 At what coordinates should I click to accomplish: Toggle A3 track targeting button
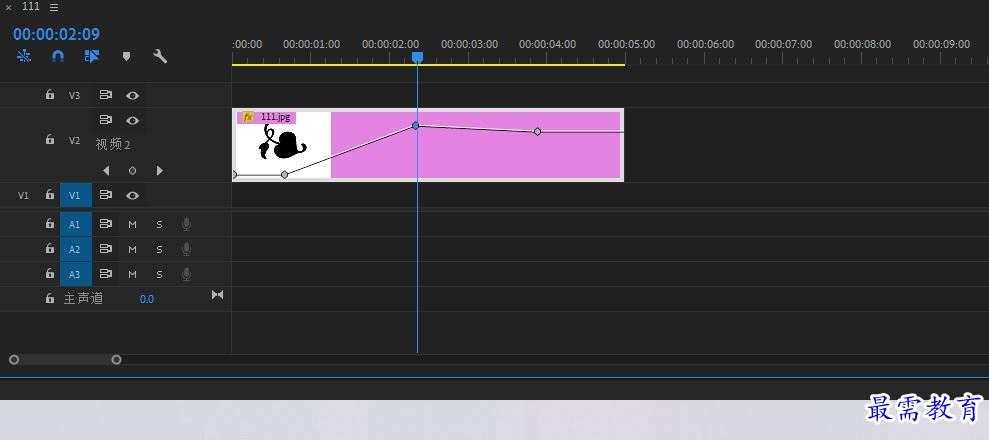76,274
